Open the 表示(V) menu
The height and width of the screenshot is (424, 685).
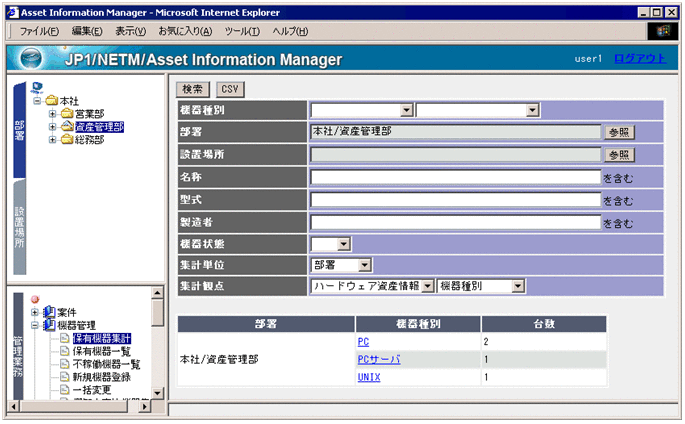130,31
